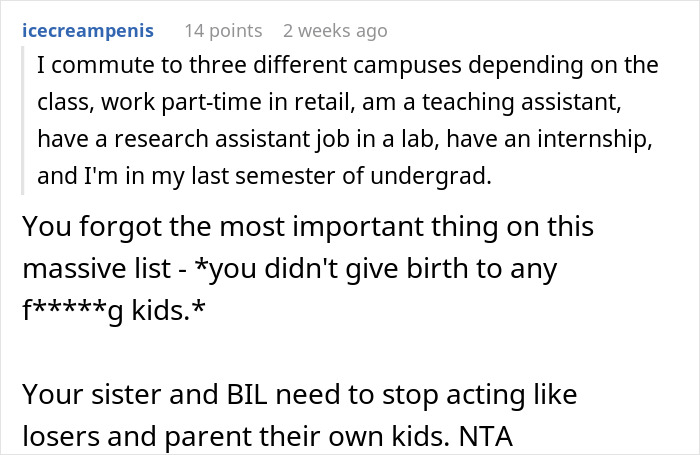The width and height of the screenshot is (700, 455).
Task: Click the quoted line about research assistant job
Action: 345,139
